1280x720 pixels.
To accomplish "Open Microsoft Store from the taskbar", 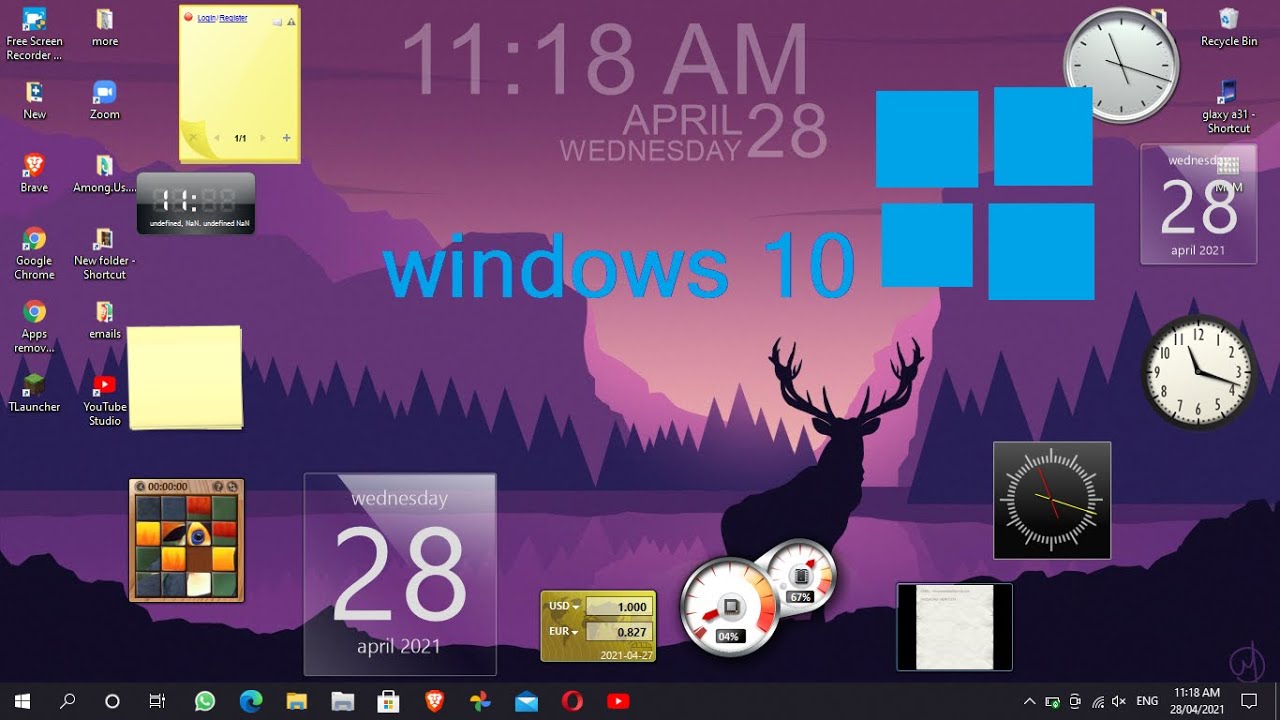I will coord(388,701).
